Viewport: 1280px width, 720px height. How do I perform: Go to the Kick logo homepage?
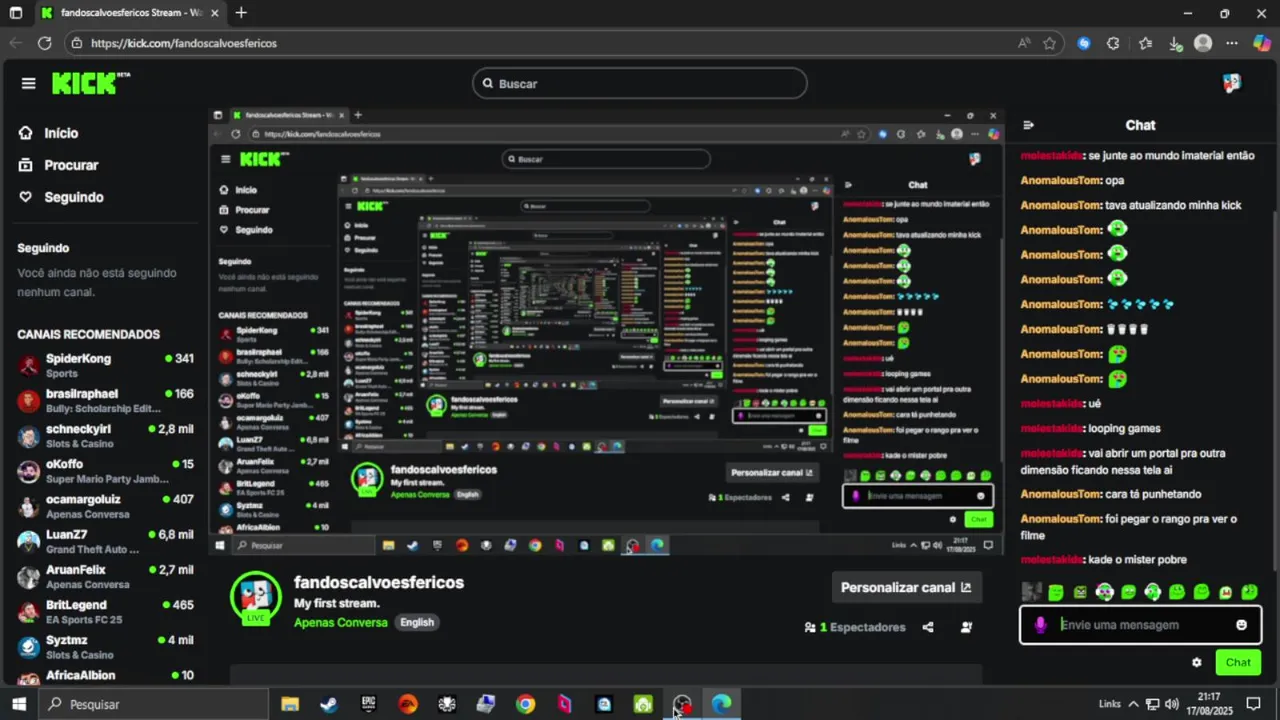pyautogui.click(x=90, y=83)
